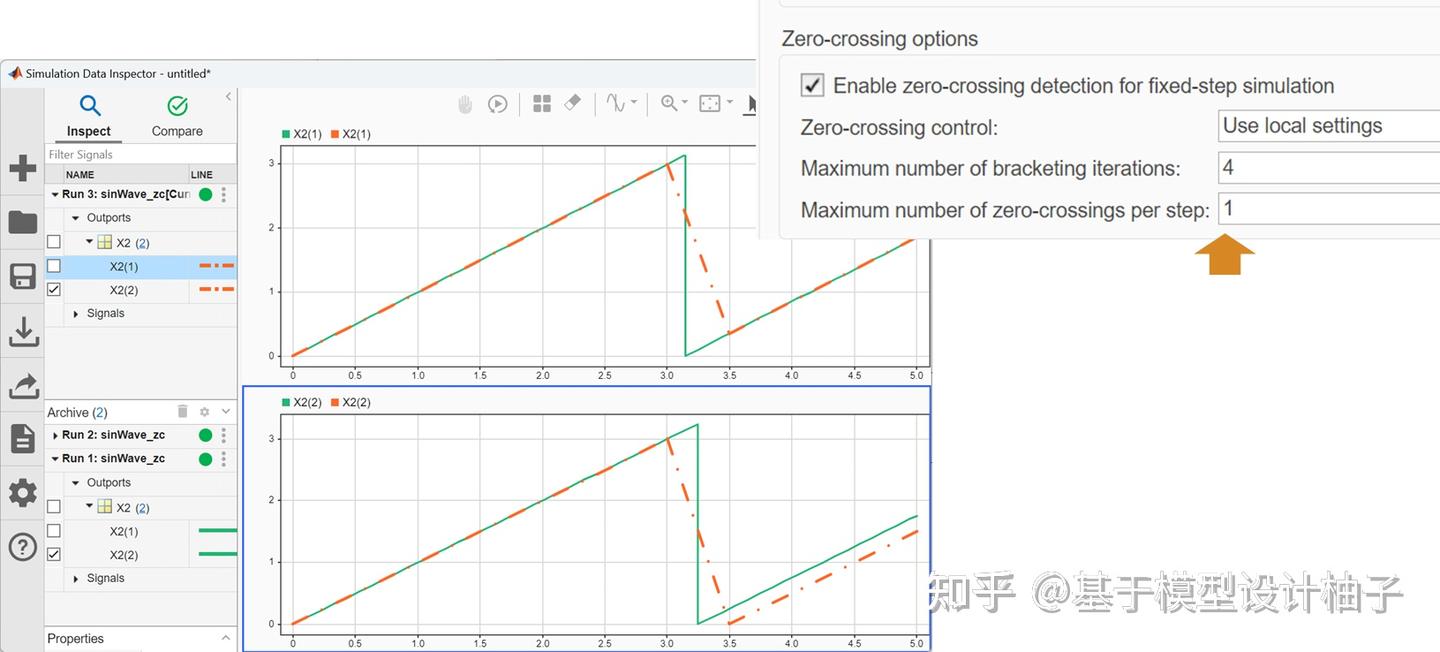1440x652 pixels.
Task: Delete archived runs with trash icon
Action: [x=183, y=411]
